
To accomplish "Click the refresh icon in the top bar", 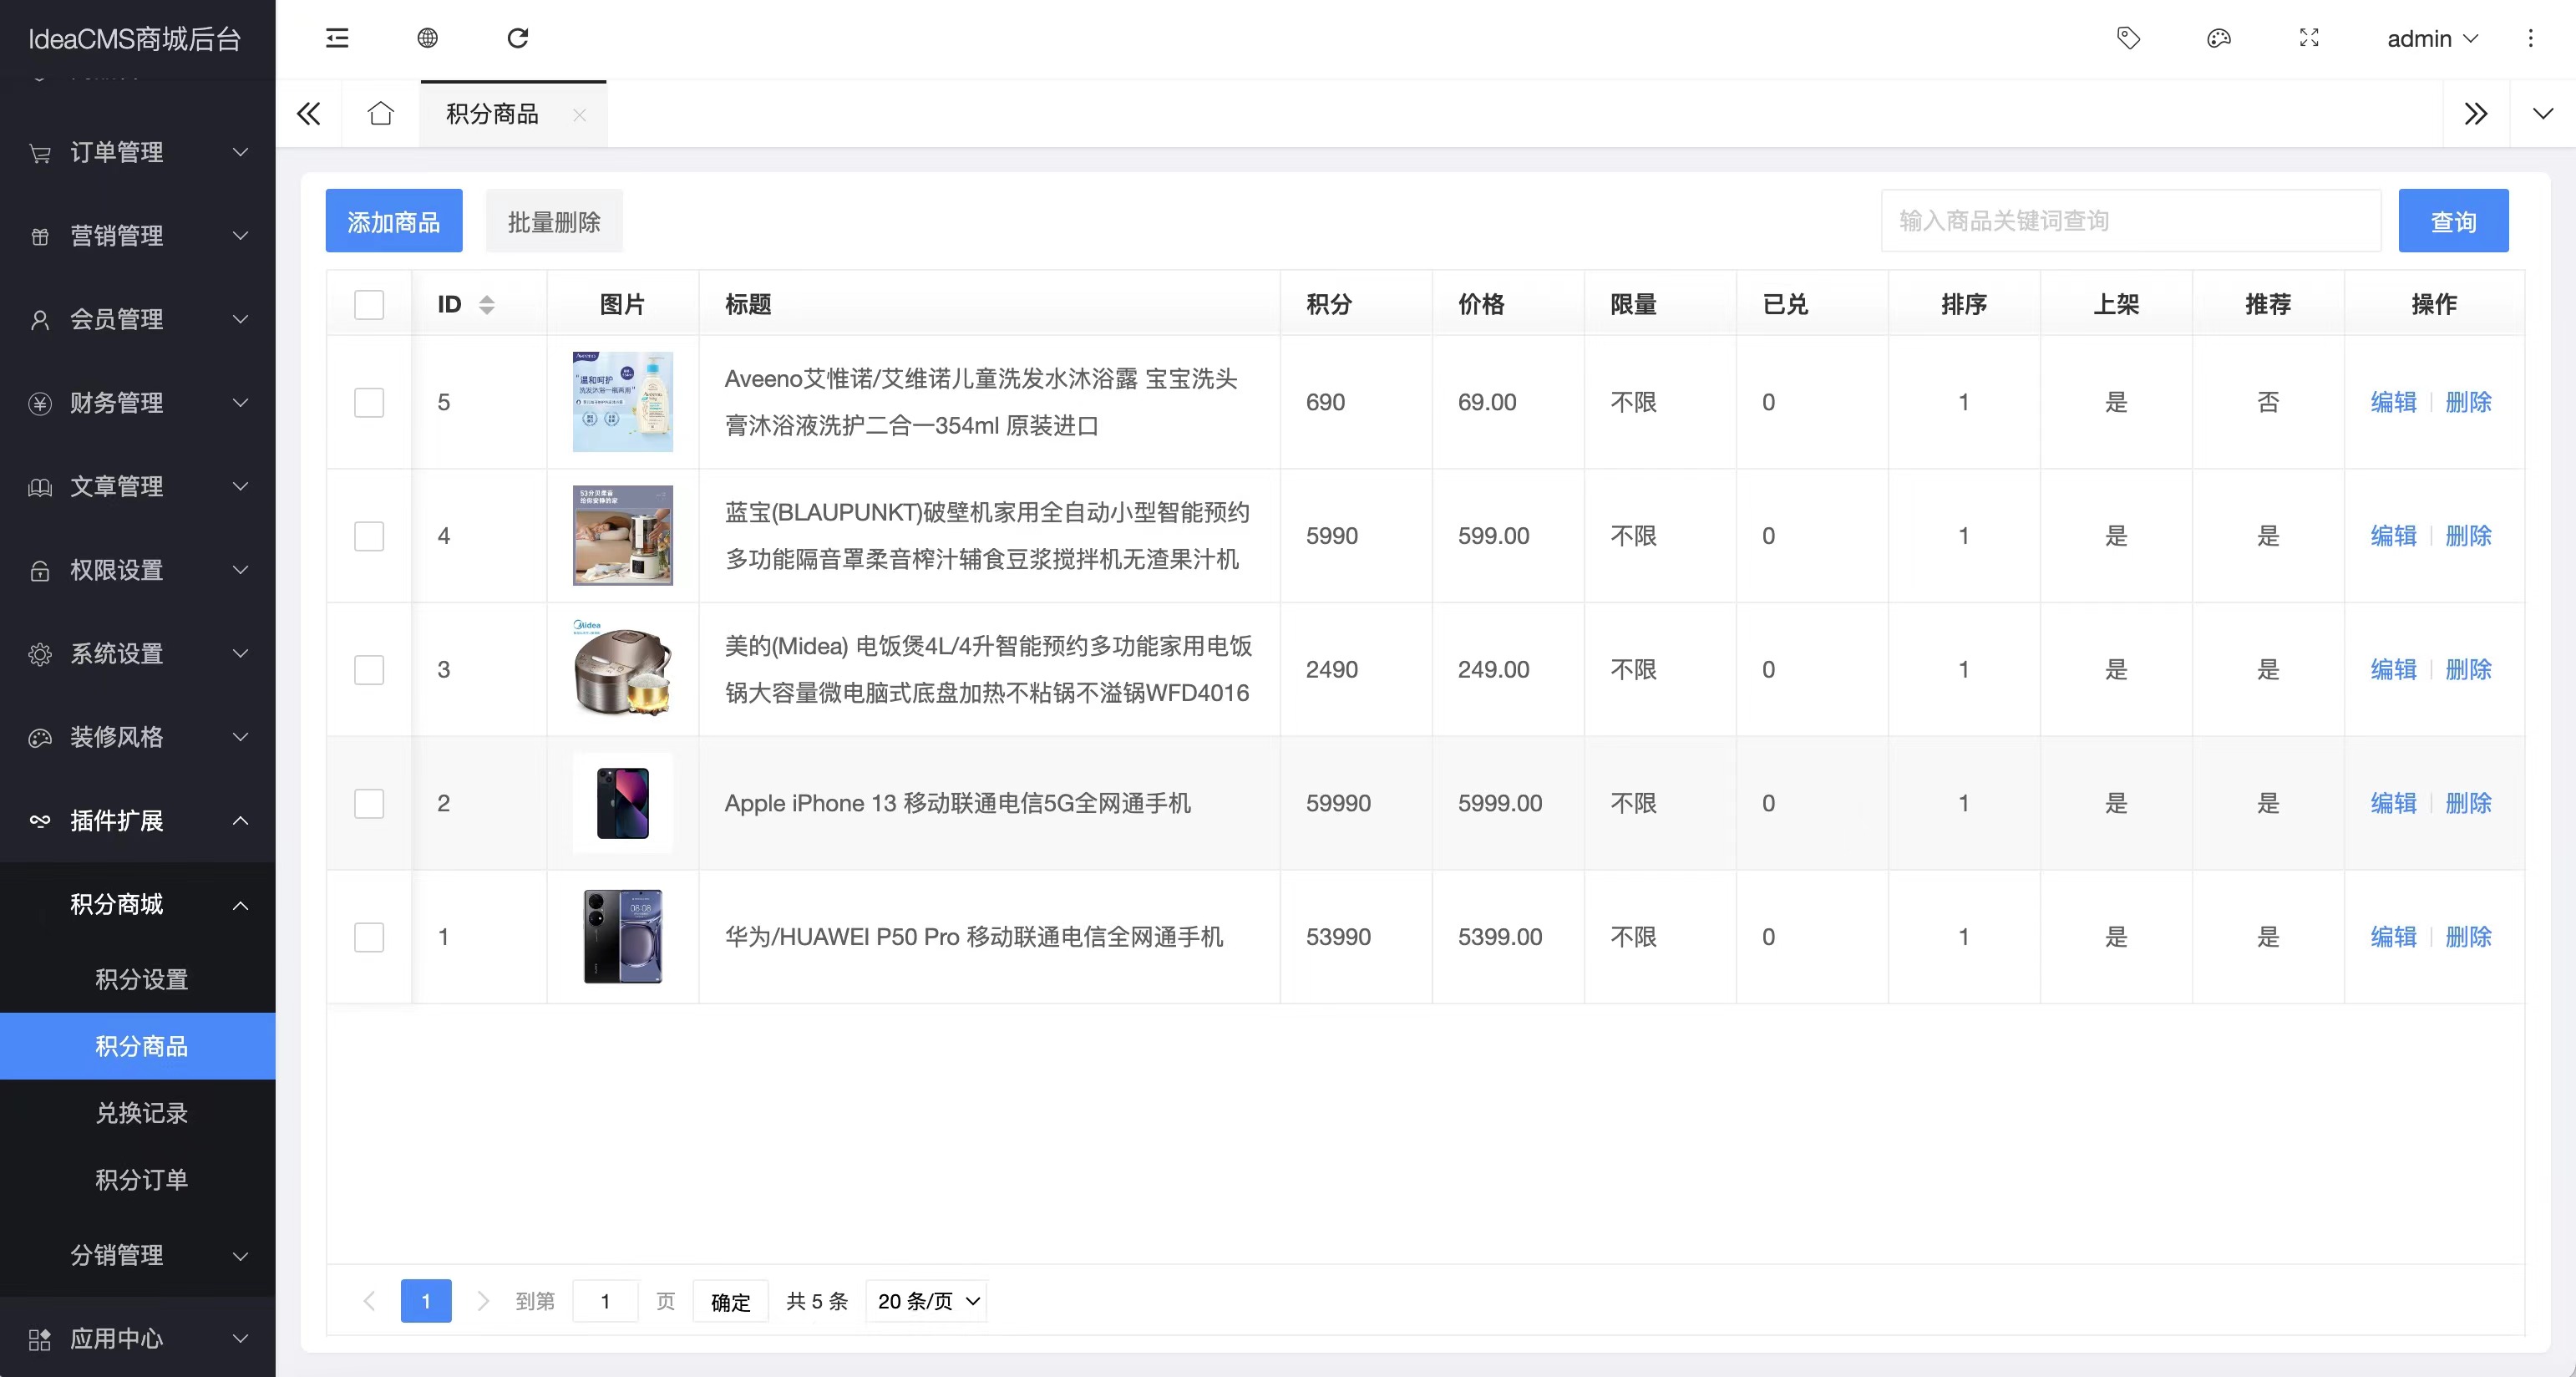I will [x=517, y=38].
